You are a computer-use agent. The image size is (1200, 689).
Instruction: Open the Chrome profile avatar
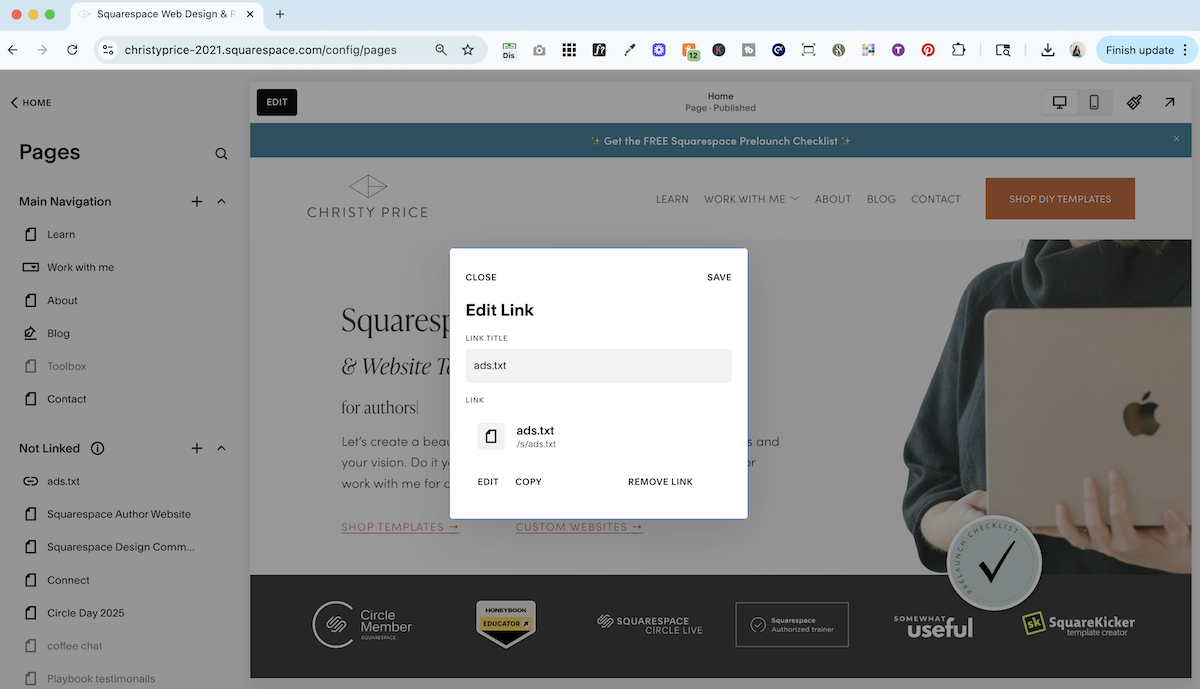coord(1077,49)
